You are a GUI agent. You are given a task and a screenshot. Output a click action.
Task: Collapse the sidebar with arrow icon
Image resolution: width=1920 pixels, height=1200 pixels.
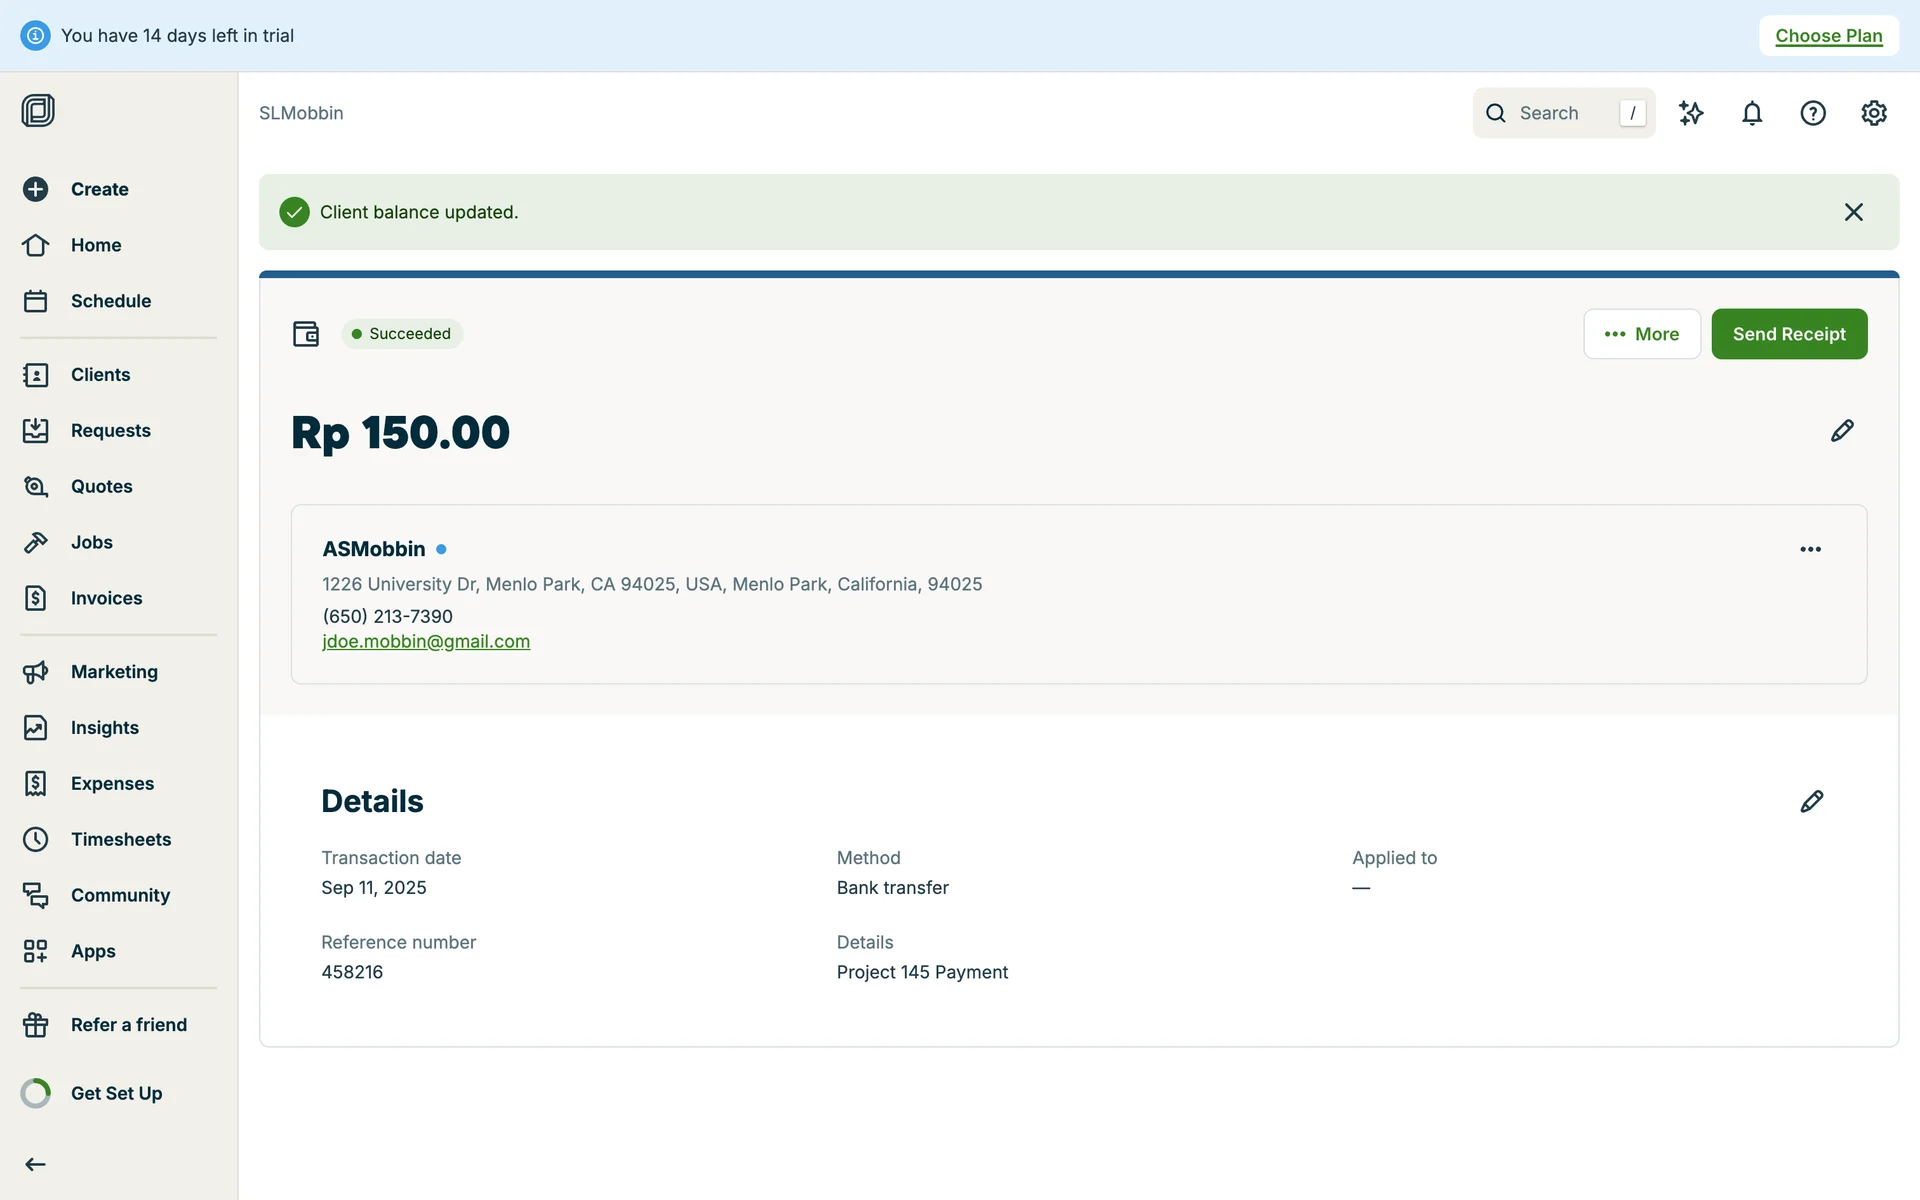click(x=35, y=1164)
